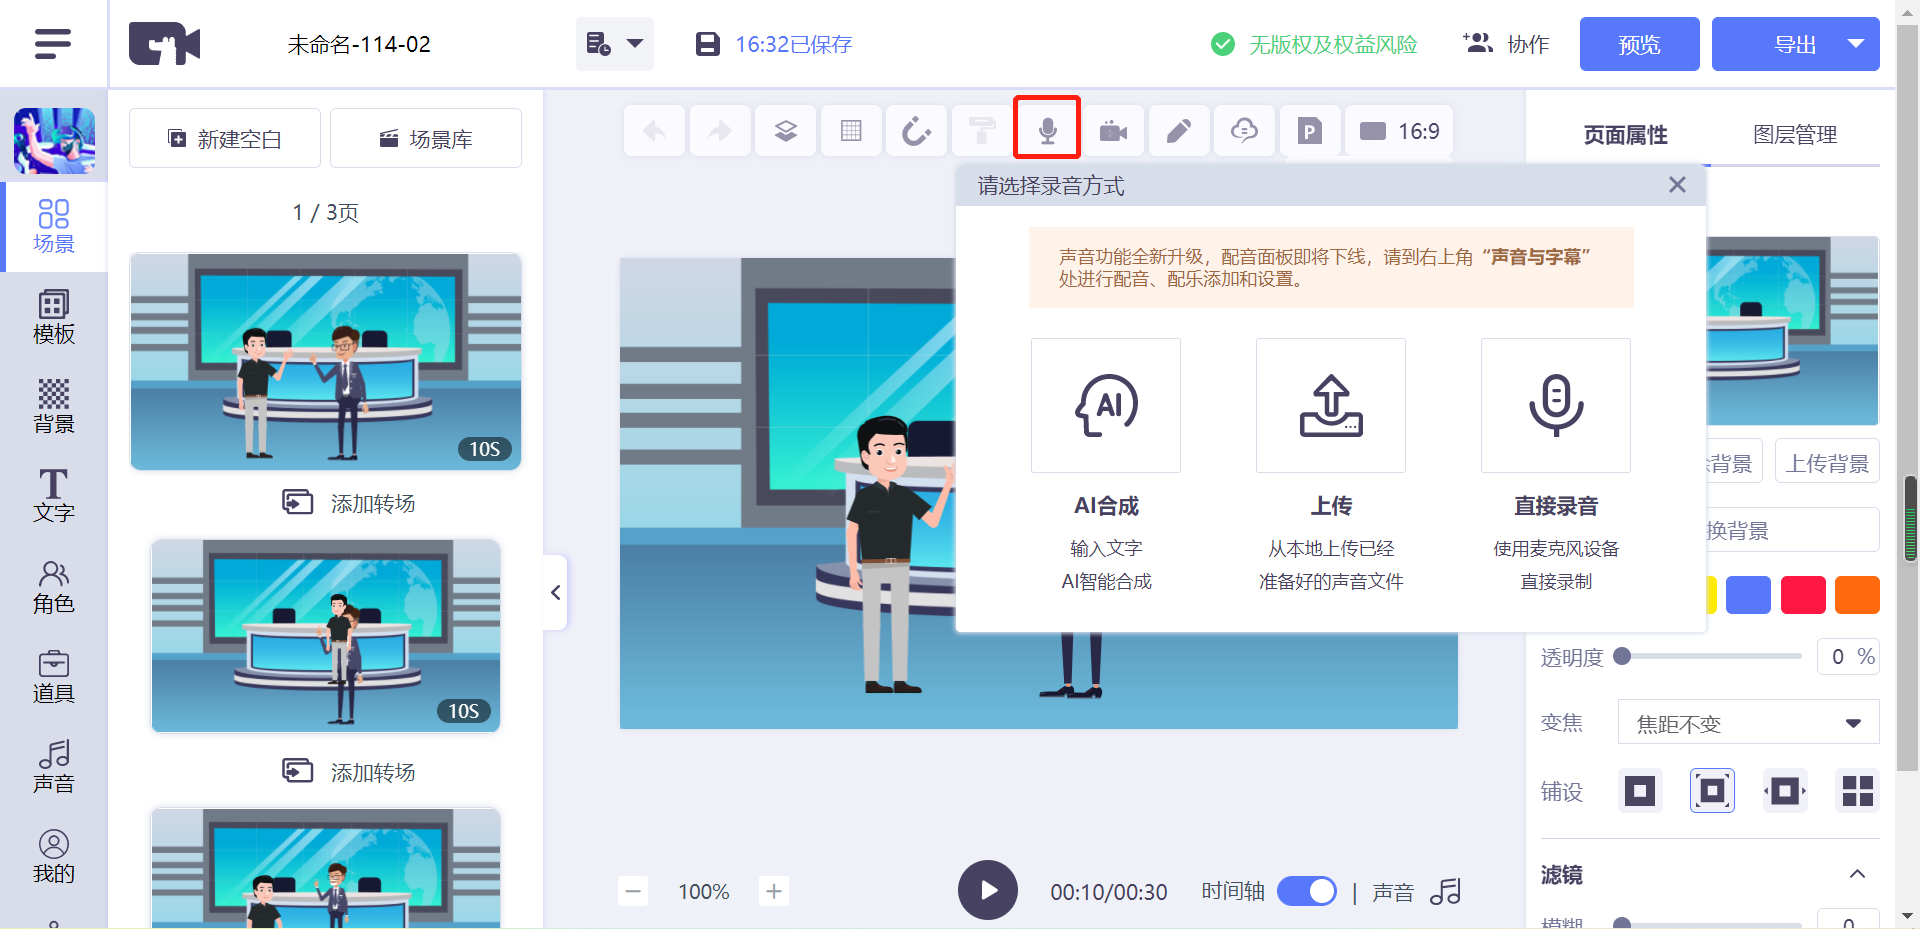The image size is (1920, 929).
Task: Click the save disk icon
Action: click(x=708, y=44)
